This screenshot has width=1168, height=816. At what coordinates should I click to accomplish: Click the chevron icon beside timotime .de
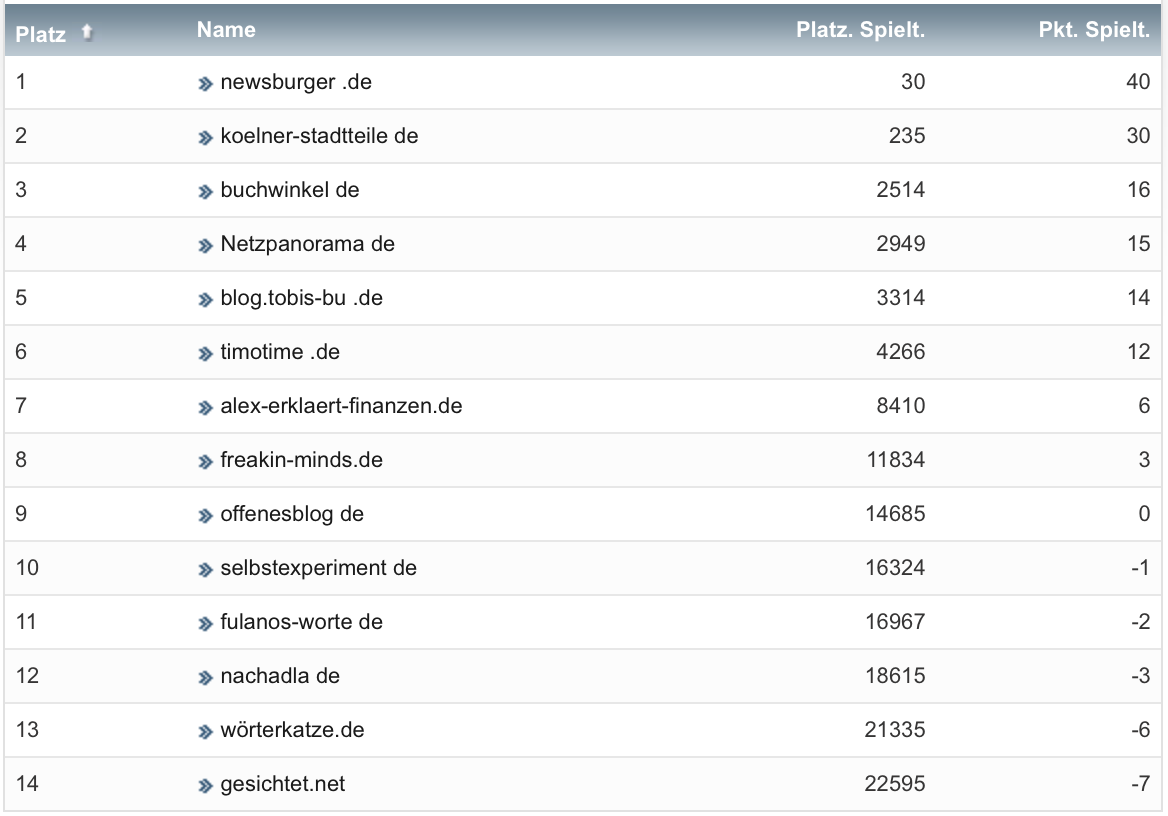(x=206, y=354)
